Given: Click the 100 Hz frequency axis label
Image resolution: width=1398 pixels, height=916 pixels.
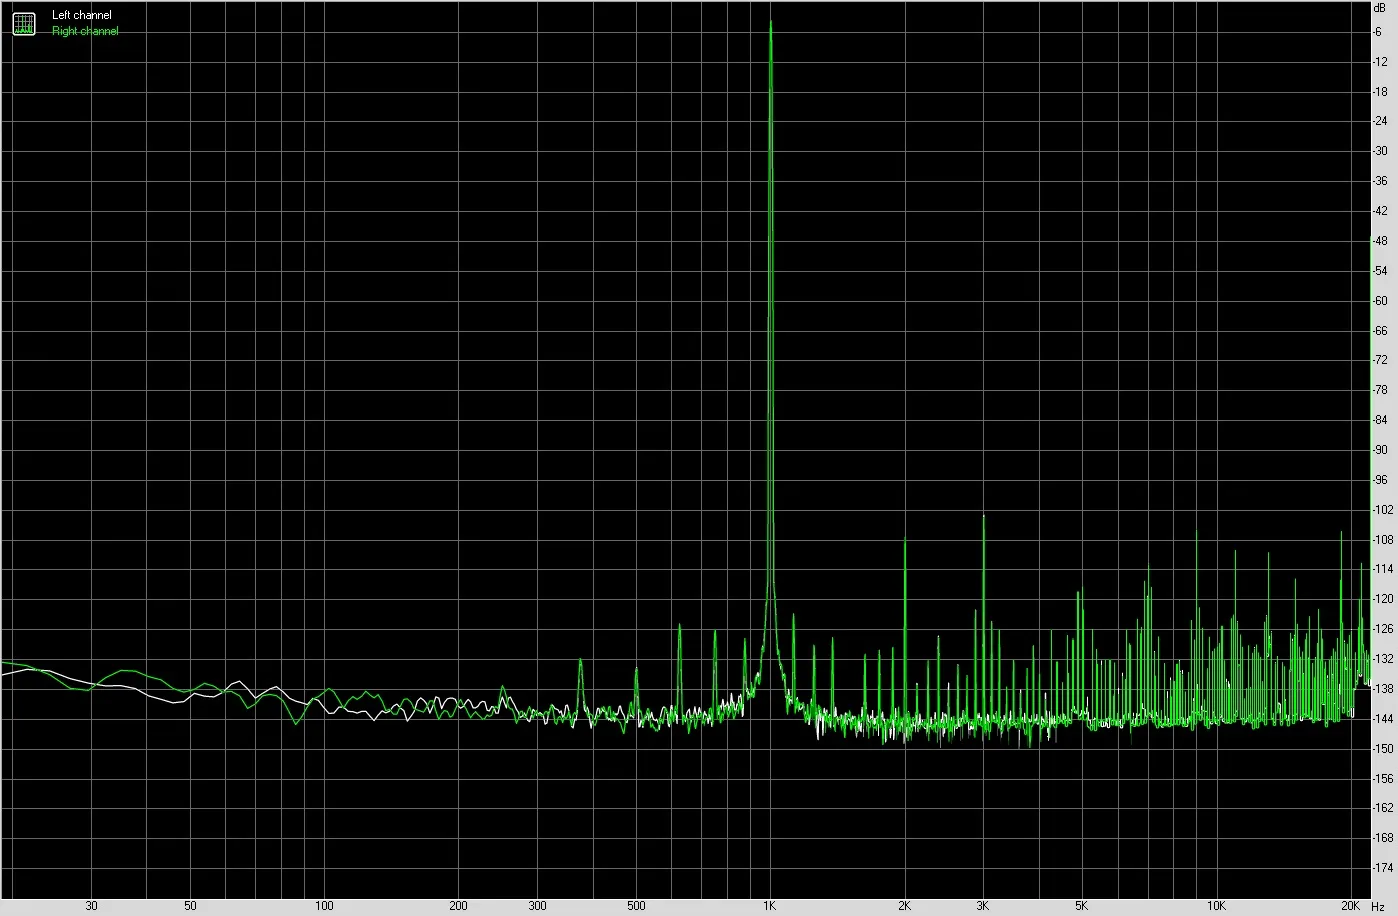Looking at the screenshot, I should click(x=323, y=906).
